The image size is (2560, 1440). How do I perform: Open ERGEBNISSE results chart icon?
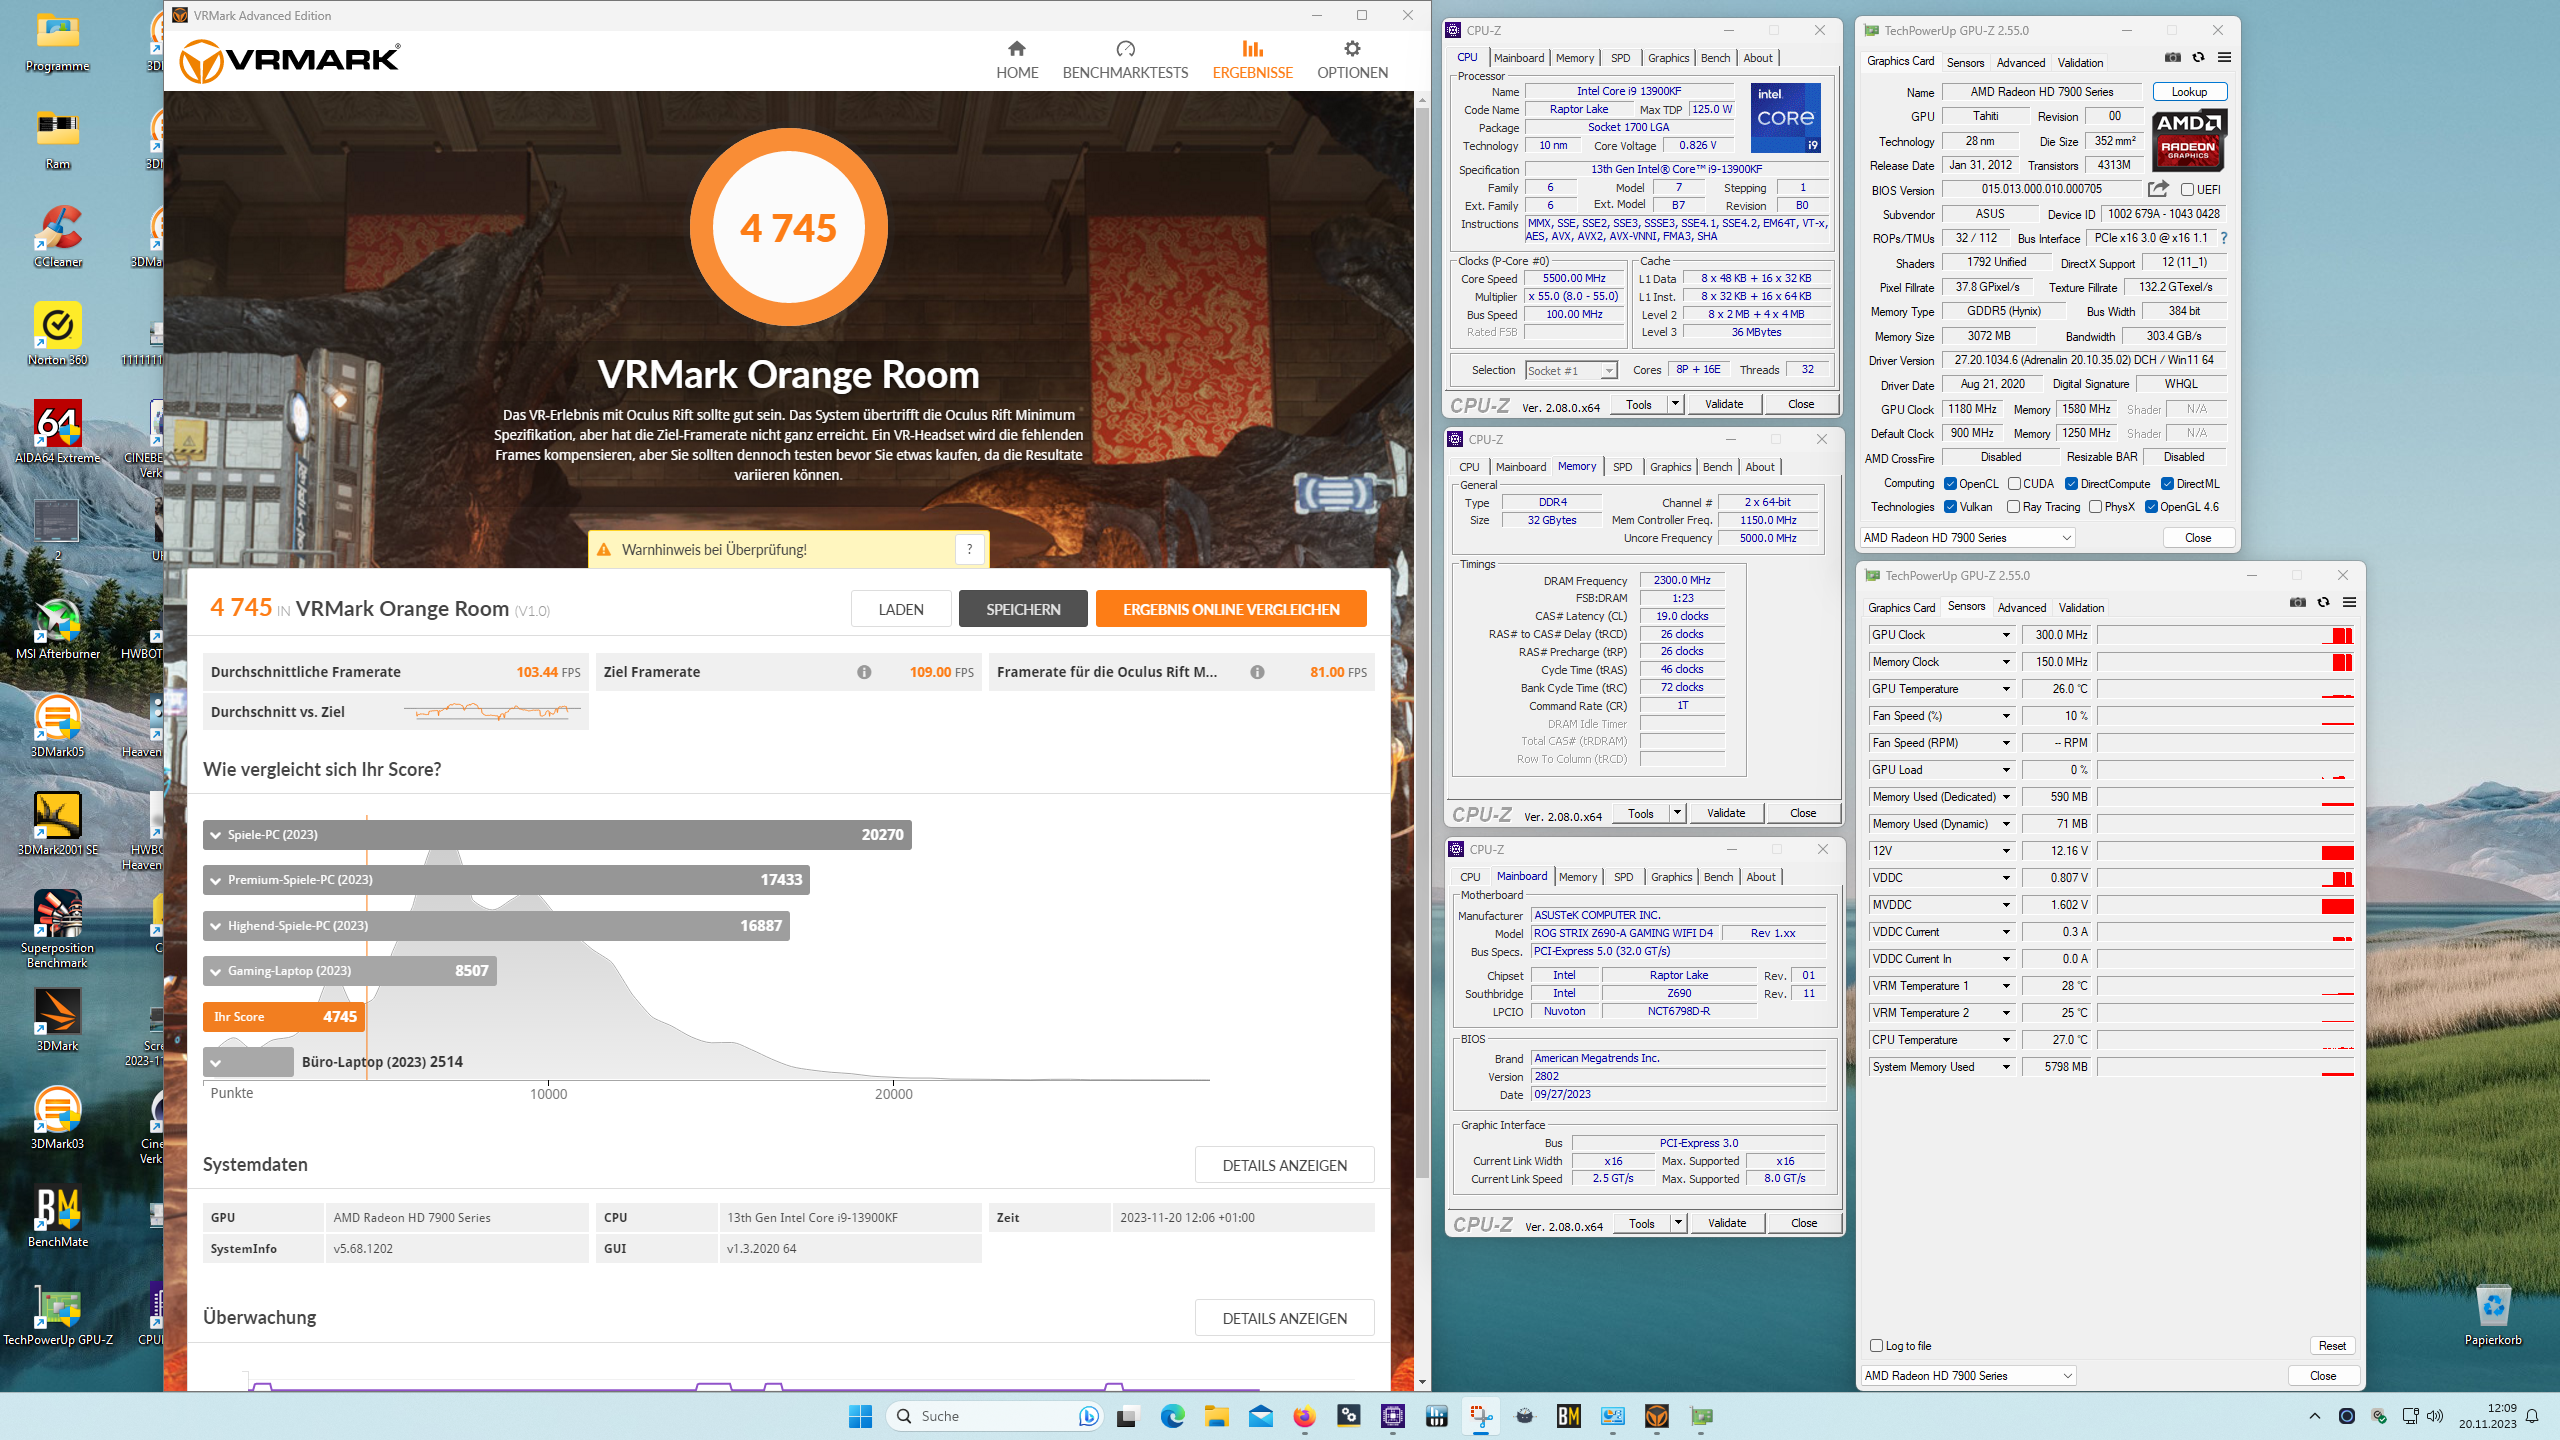(x=1252, y=49)
